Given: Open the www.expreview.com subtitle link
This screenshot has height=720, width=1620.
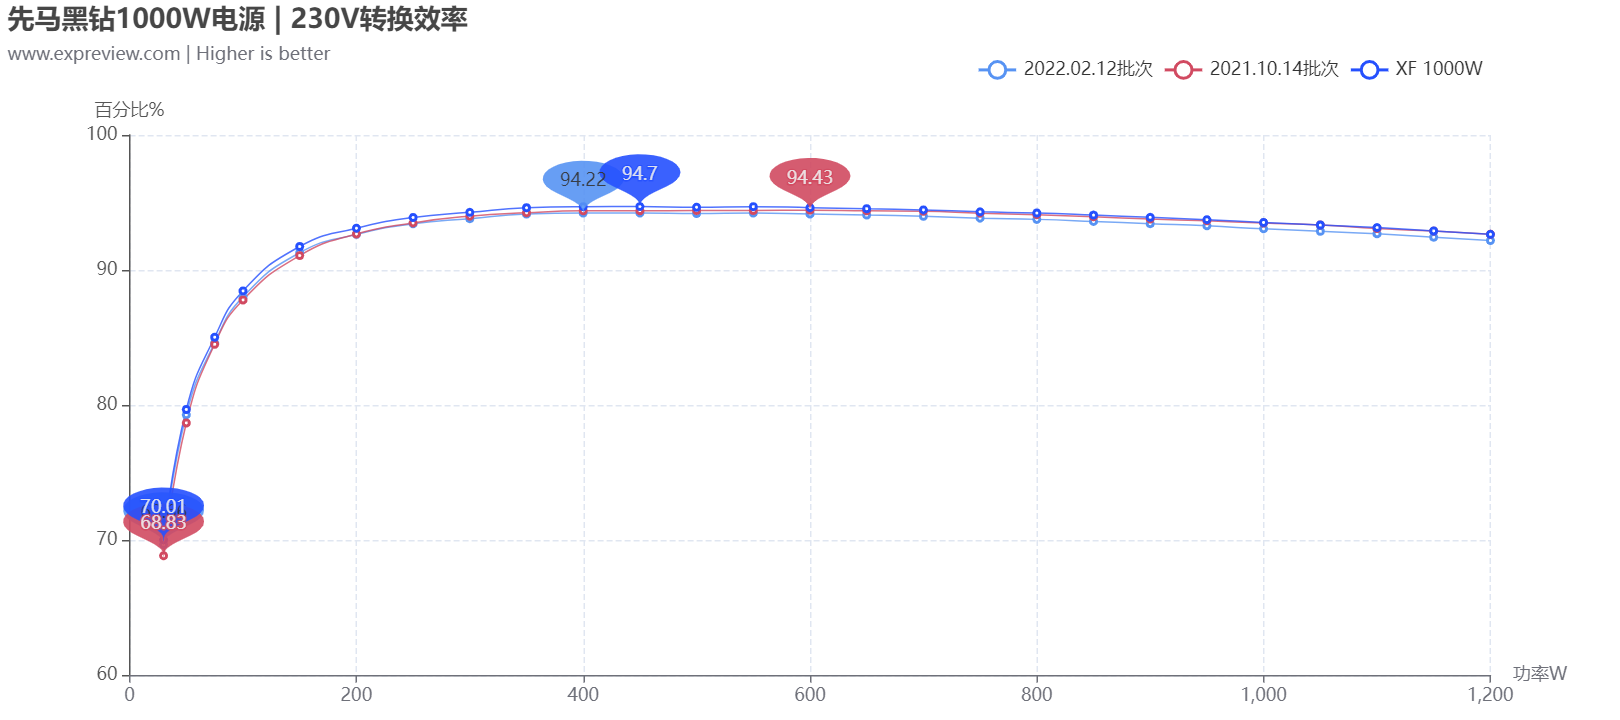Looking at the screenshot, I should click(94, 54).
